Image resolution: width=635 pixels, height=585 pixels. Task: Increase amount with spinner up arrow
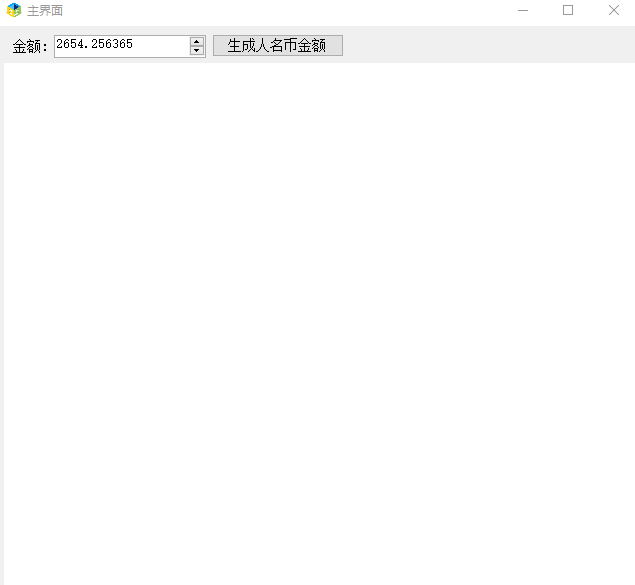197,41
